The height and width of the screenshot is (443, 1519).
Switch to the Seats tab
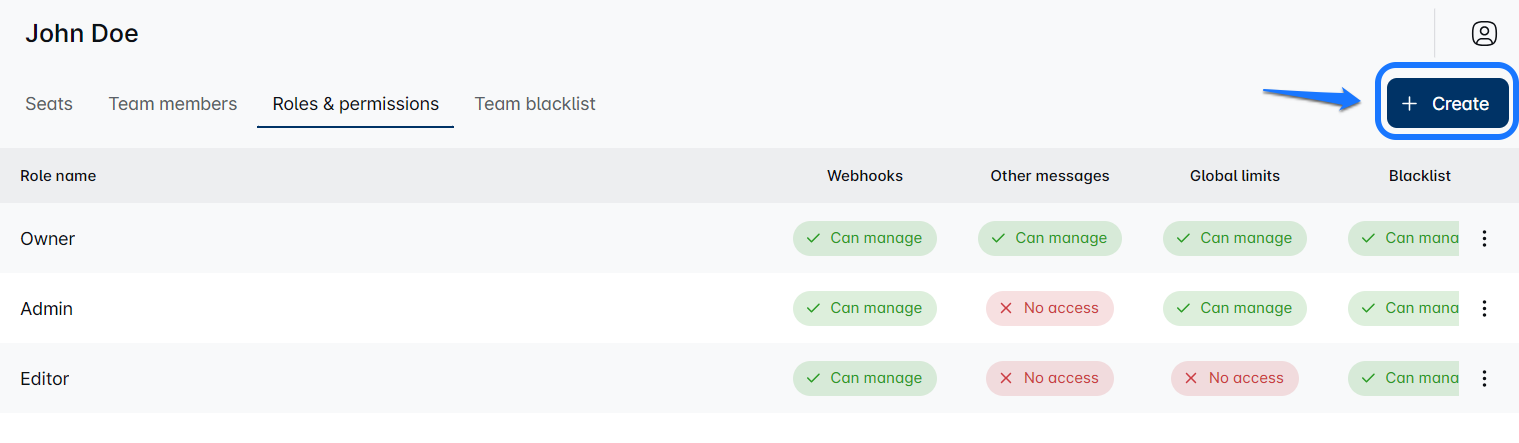49,104
